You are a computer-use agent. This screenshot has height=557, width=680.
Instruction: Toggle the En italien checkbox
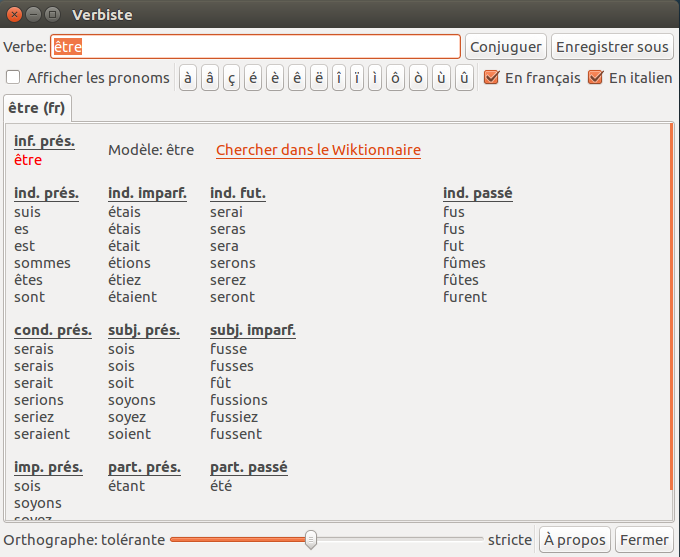[x=596, y=78]
